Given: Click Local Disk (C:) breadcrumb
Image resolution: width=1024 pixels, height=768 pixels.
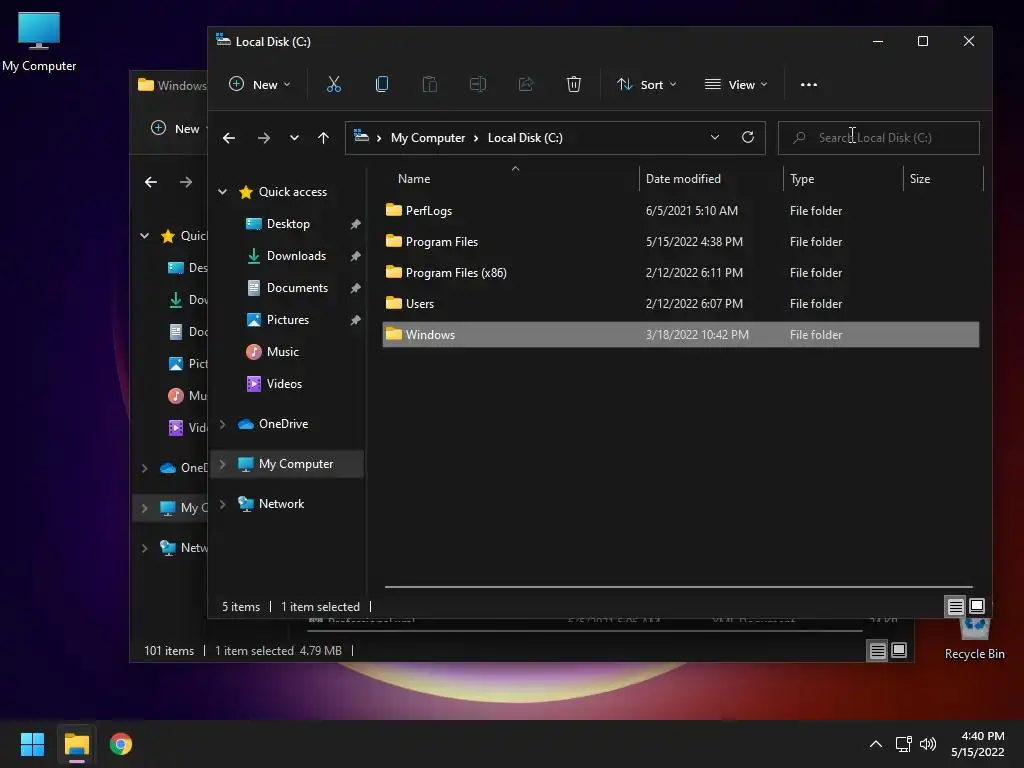Looking at the screenshot, I should click(525, 138).
